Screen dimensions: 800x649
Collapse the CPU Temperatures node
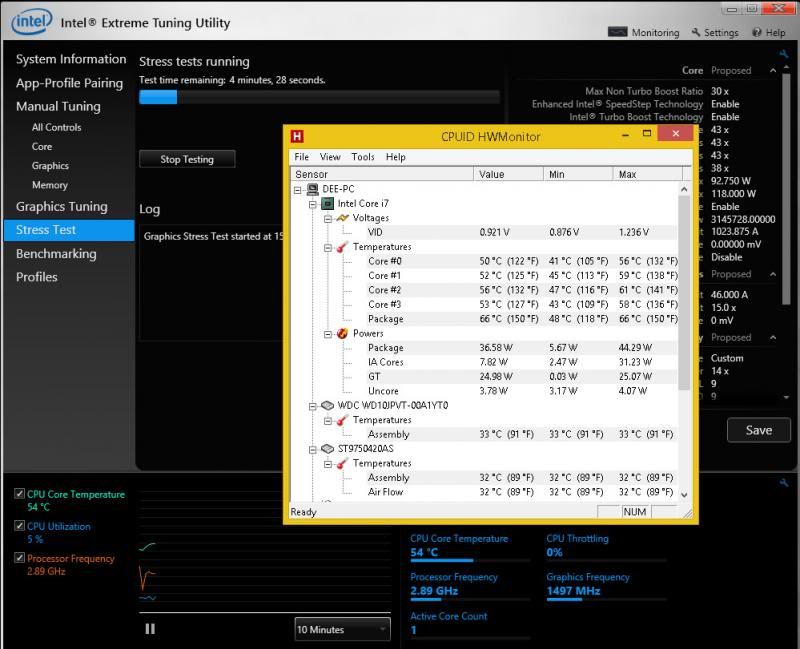(x=328, y=248)
